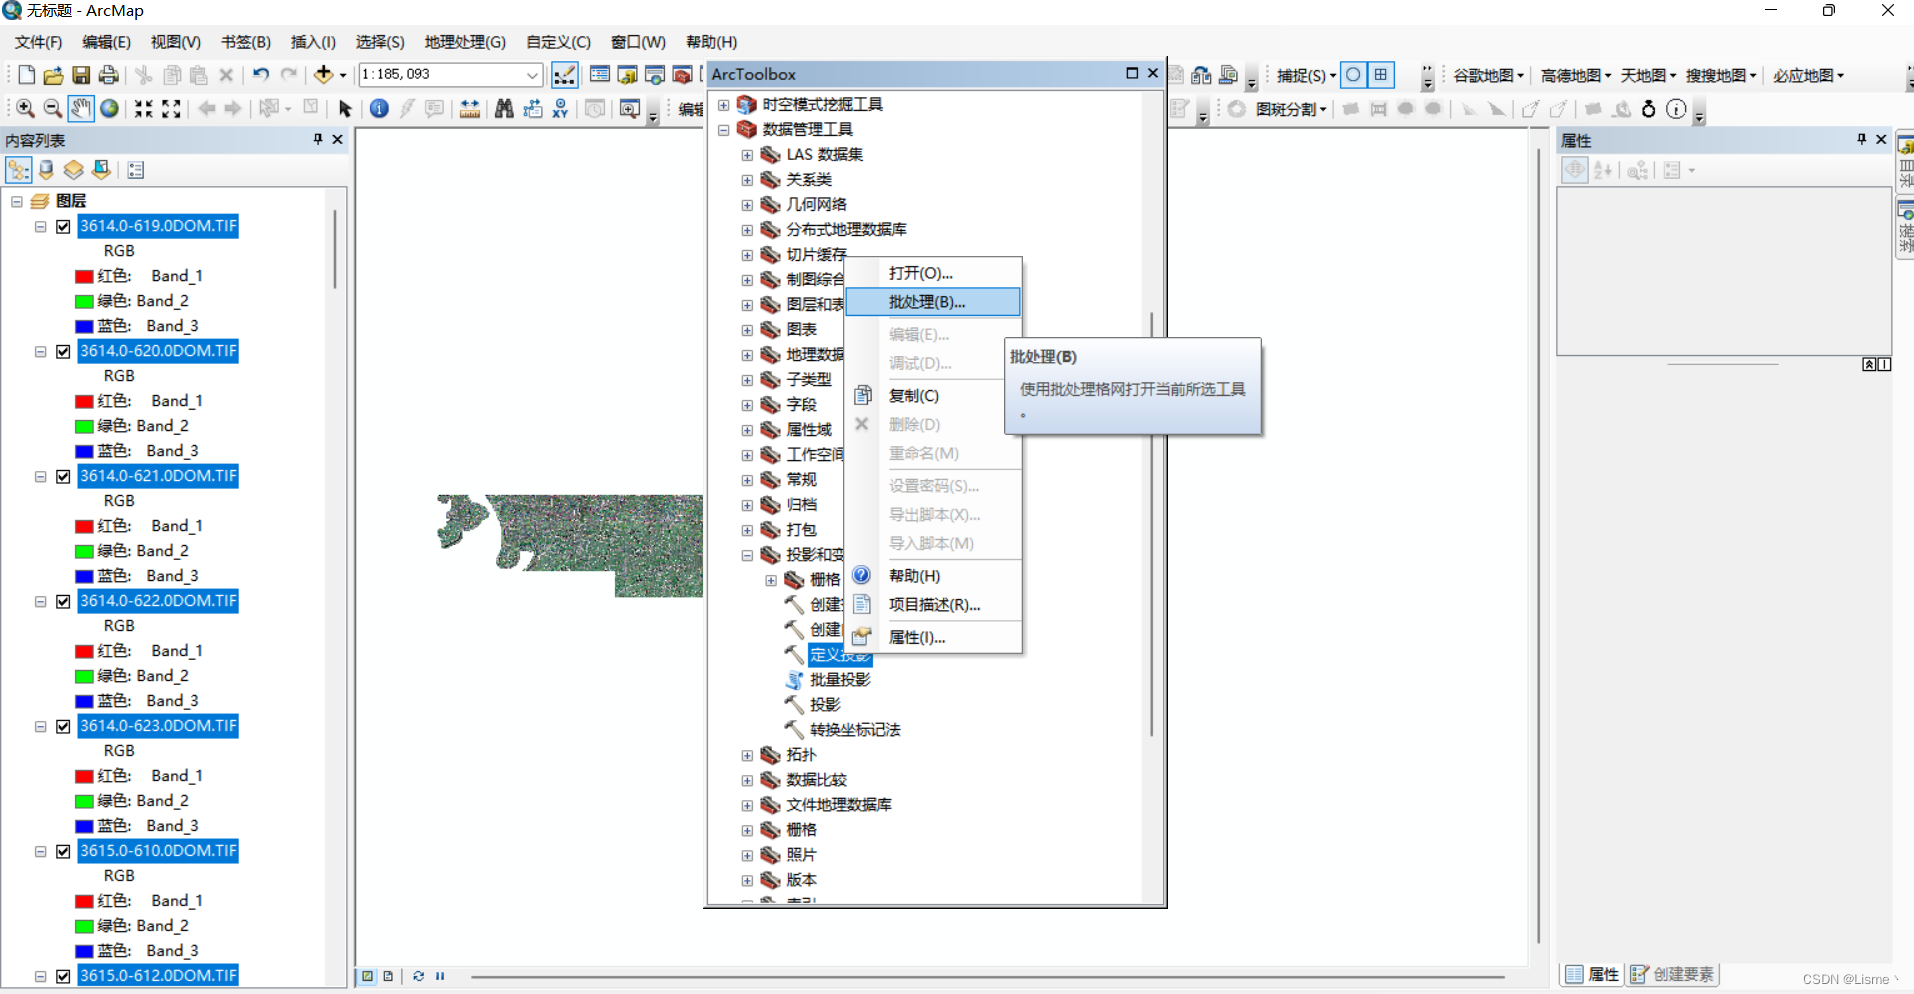1914x994 pixels.
Task: Open the 天地图 basemap button
Action: (x=1647, y=76)
